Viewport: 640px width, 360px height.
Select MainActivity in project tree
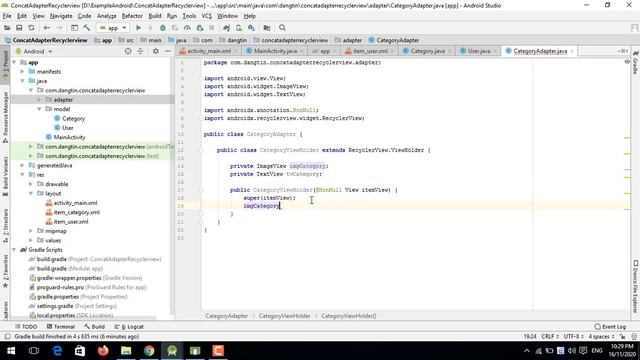[x=69, y=137]
